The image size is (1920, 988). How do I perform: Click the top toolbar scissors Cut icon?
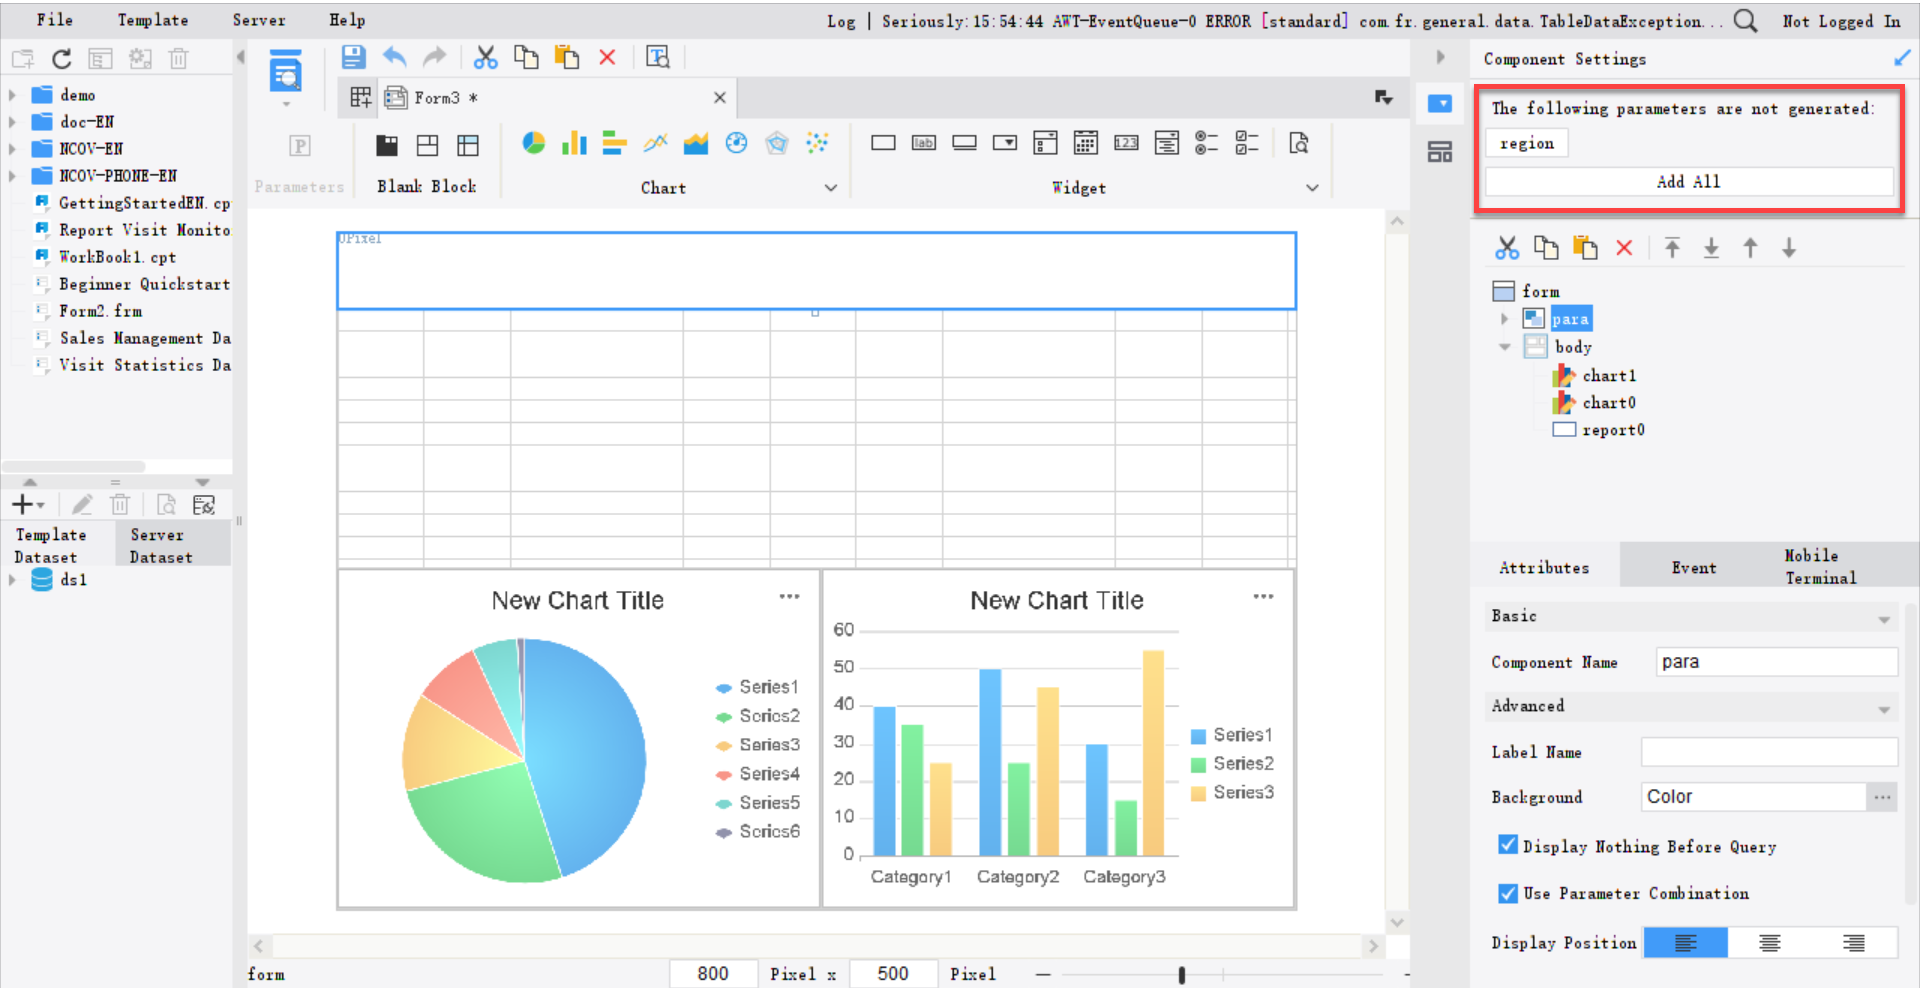tap(485, 57)
